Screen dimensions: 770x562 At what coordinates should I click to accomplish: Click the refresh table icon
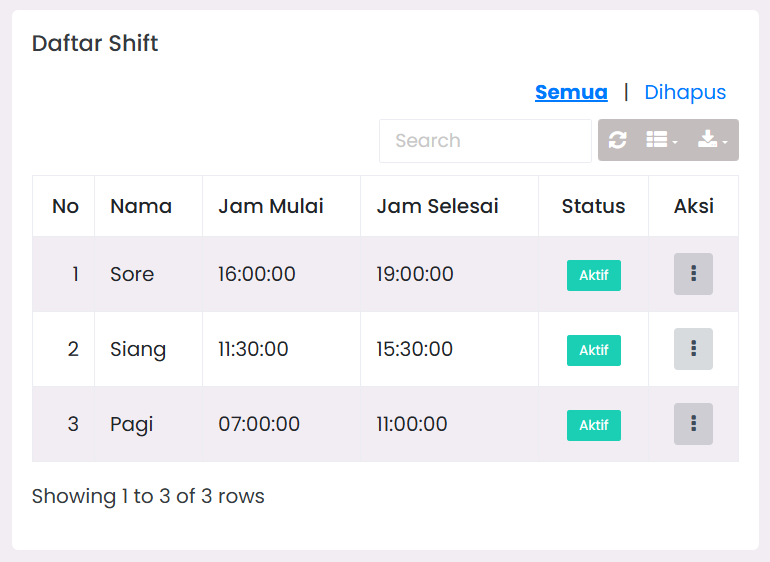coord(618,140)
